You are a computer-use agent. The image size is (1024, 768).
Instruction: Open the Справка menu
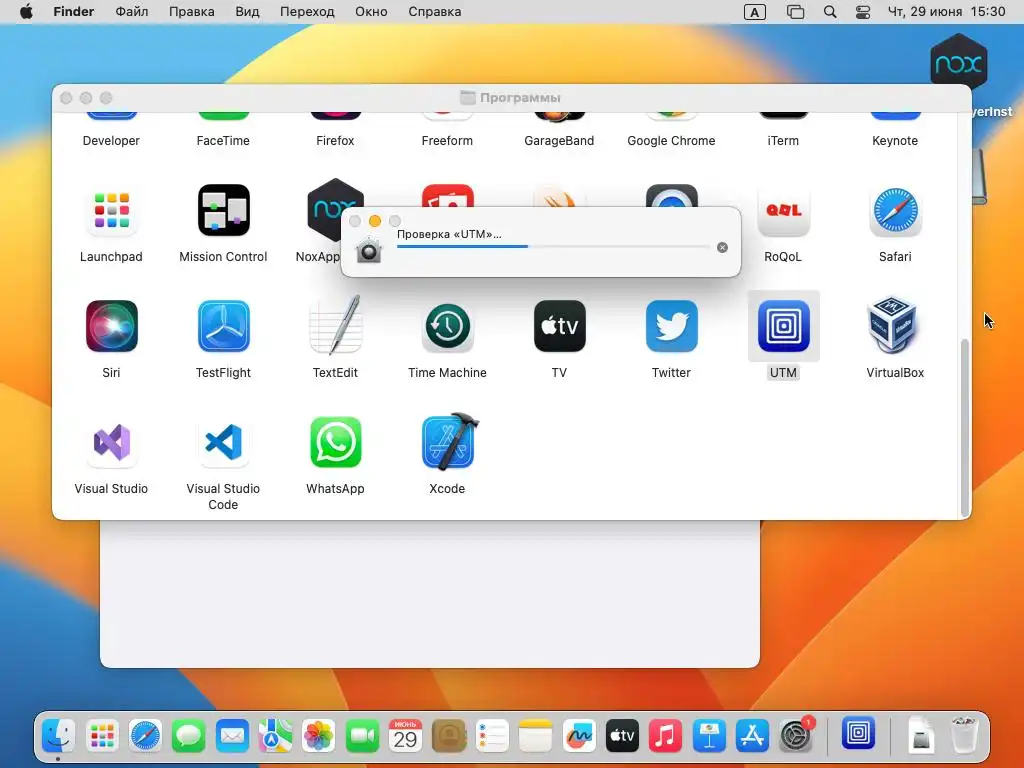[434, 12]
